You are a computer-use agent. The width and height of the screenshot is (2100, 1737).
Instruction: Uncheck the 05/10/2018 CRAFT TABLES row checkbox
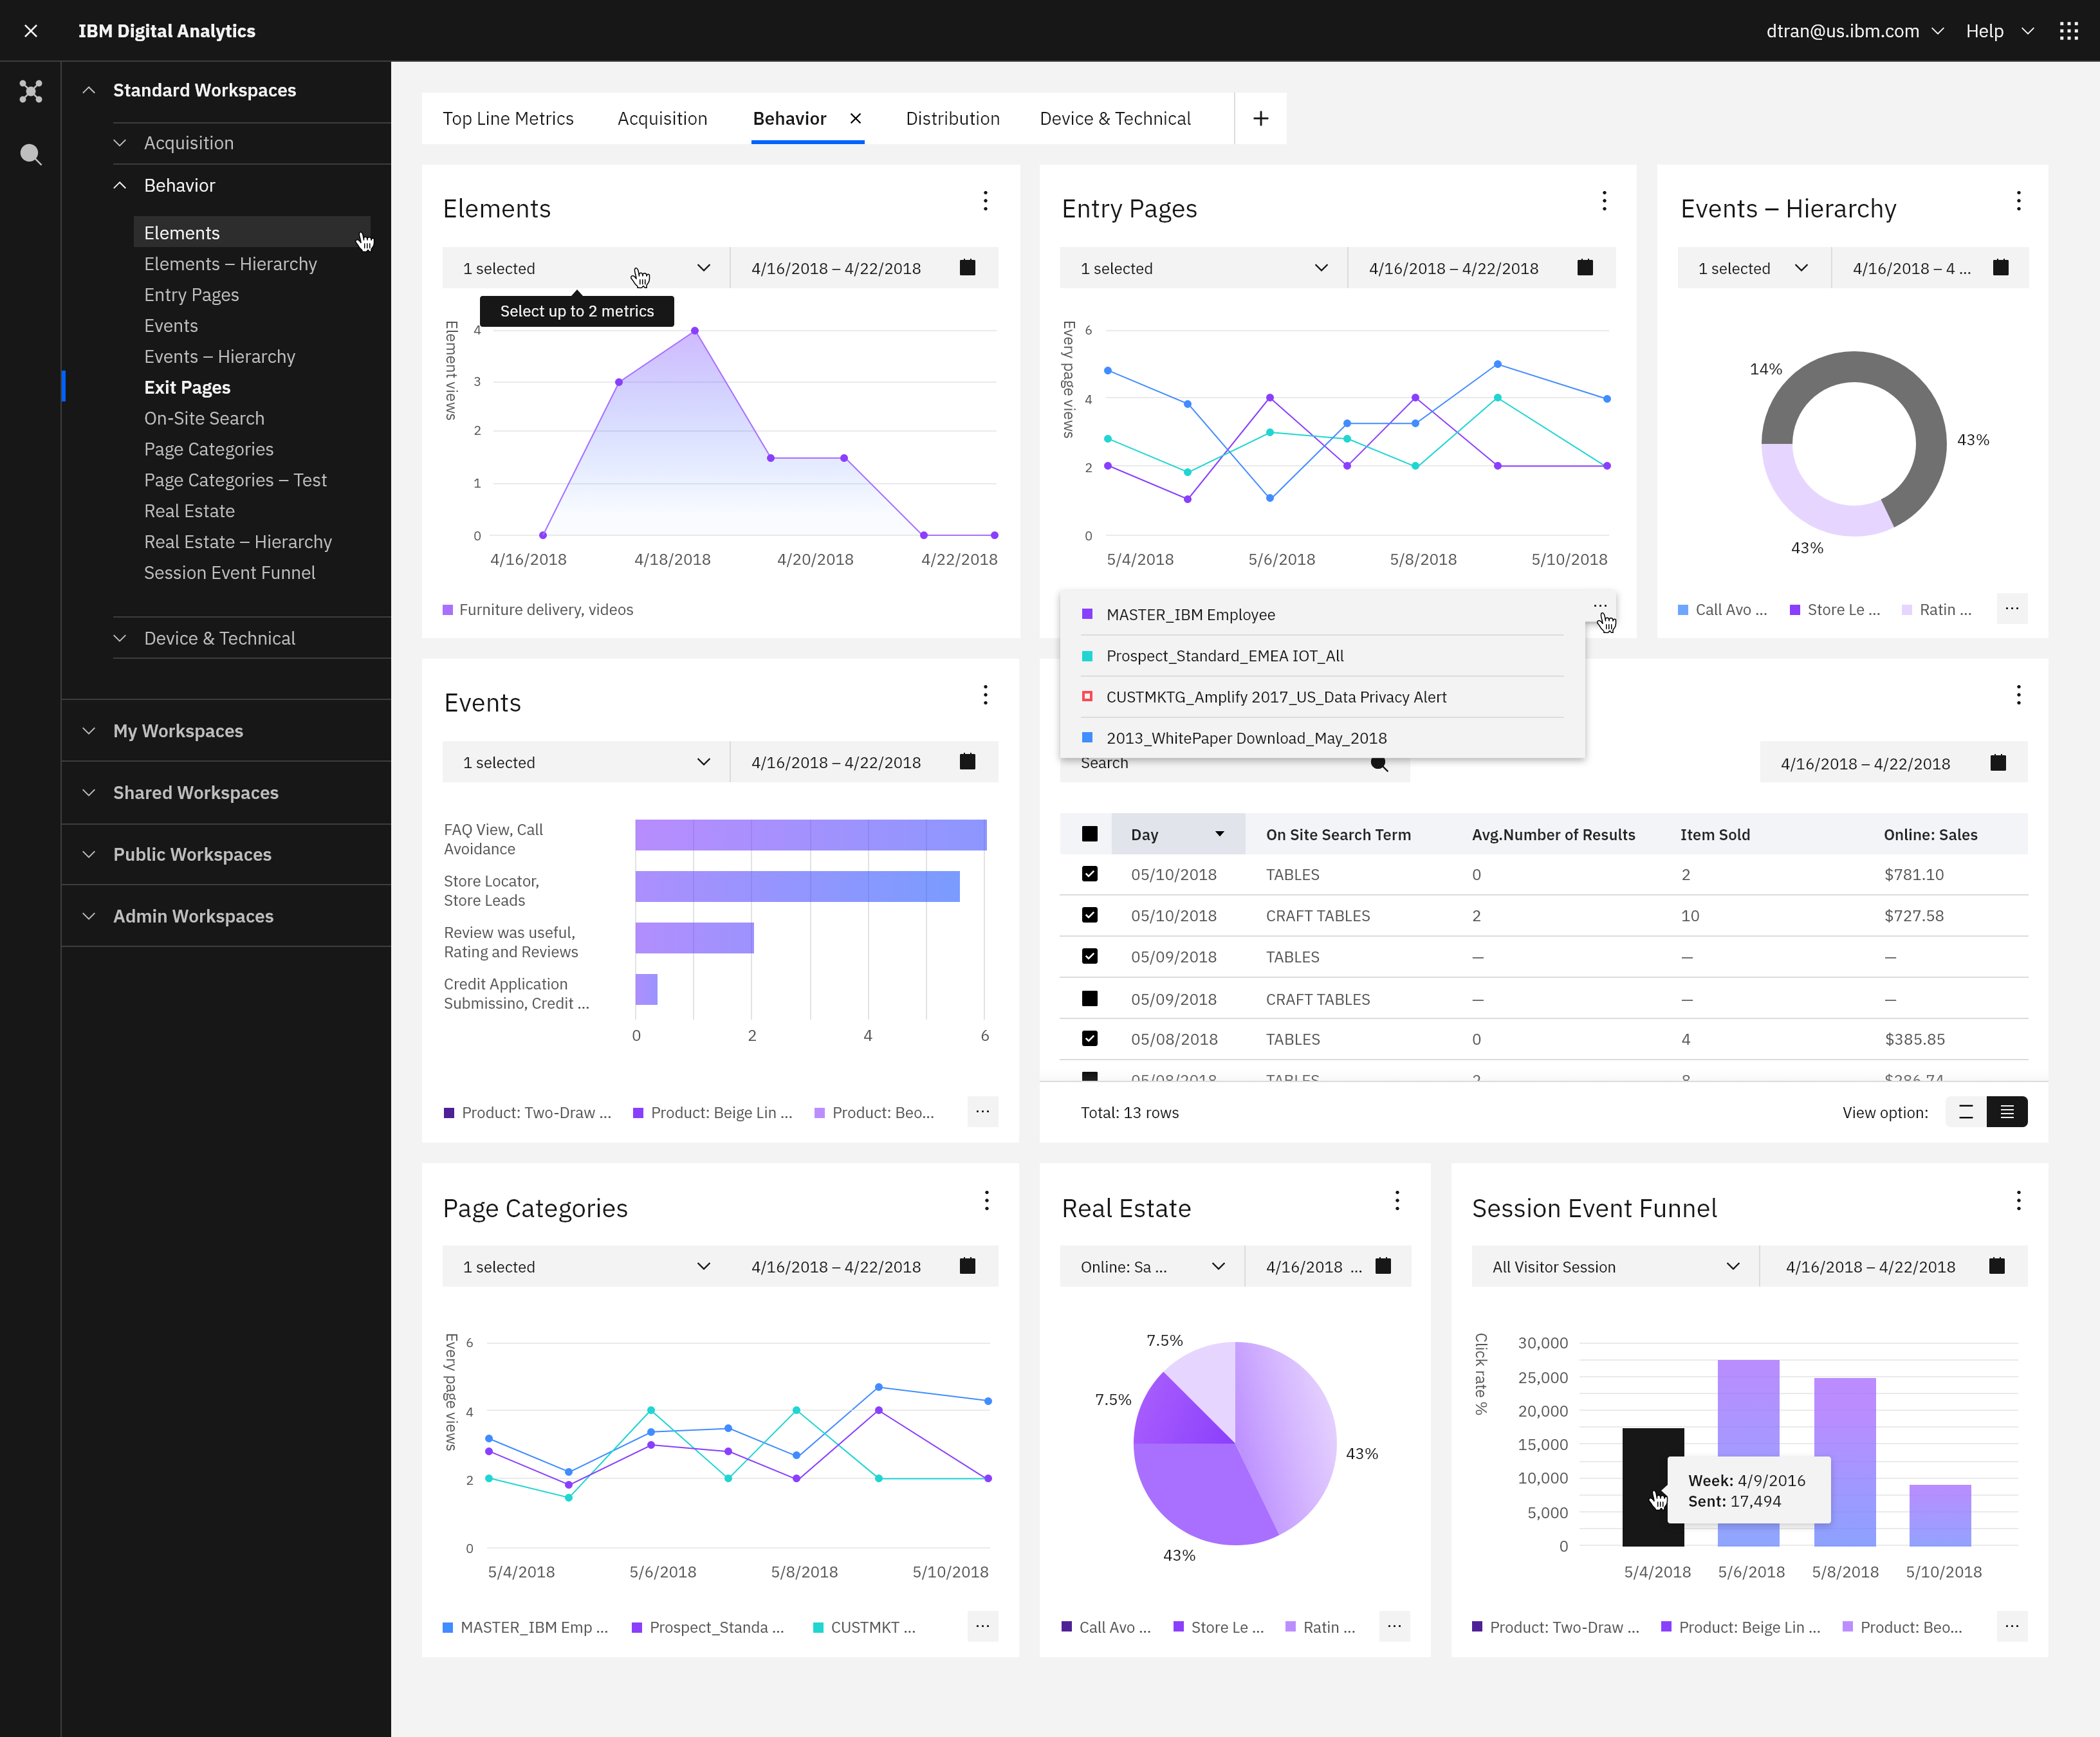[1090, 915]
